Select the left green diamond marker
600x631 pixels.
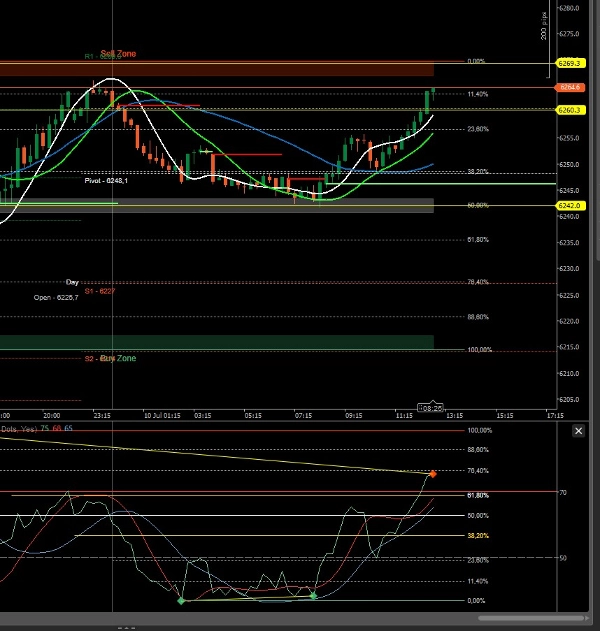181,600
